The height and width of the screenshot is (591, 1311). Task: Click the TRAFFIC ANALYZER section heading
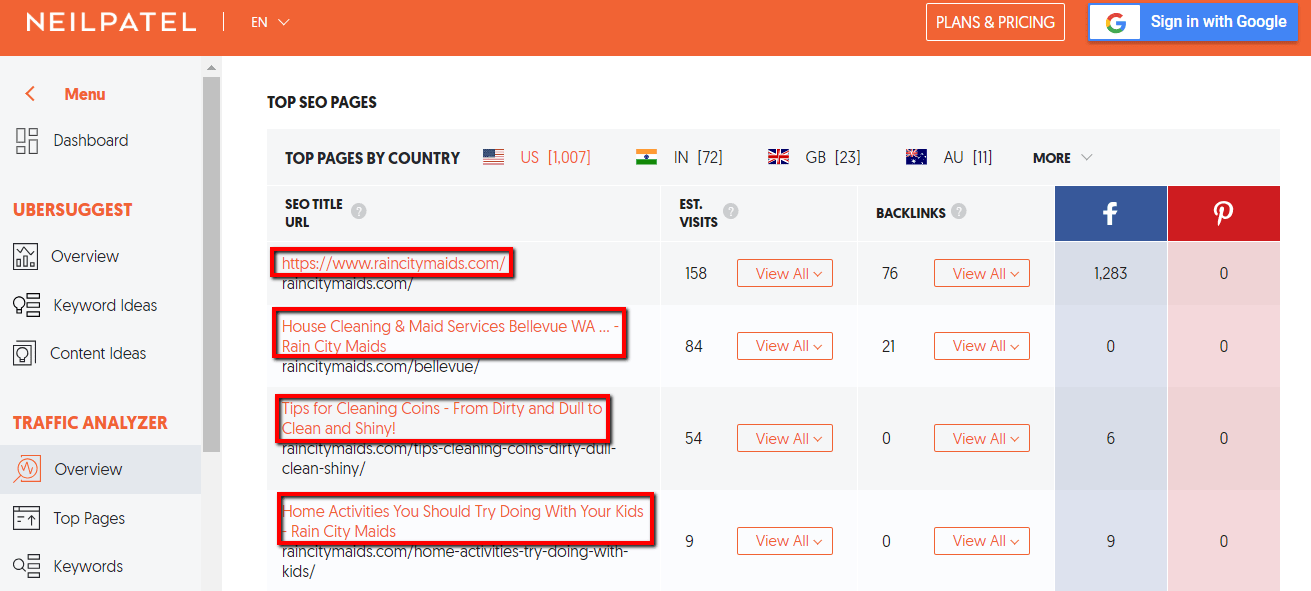90,423
